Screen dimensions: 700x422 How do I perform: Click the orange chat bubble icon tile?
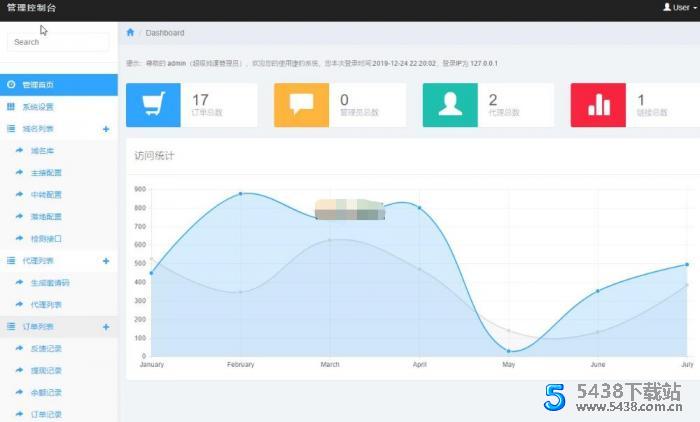(x=301, y=105)
